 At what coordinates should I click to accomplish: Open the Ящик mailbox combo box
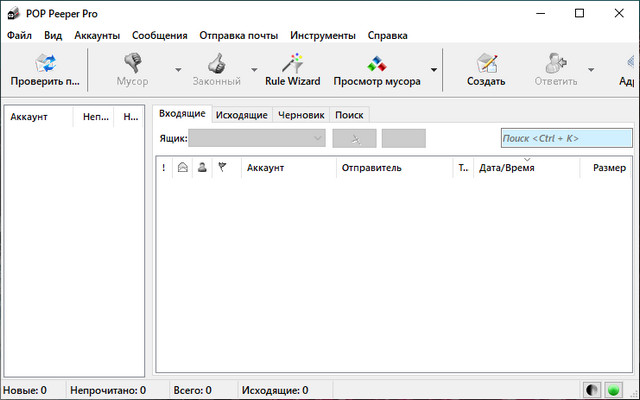pyautogui.click(x=256, y=138)
